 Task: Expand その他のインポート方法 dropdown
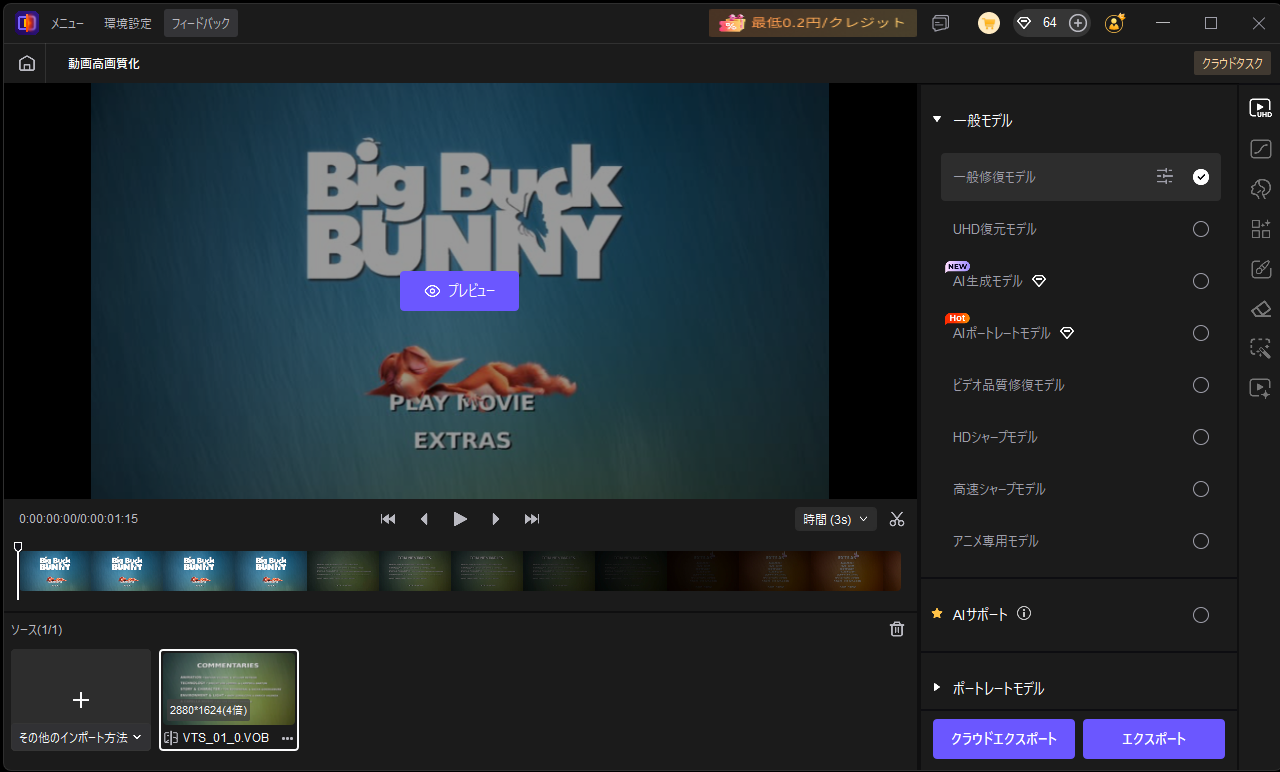(81, 737)
